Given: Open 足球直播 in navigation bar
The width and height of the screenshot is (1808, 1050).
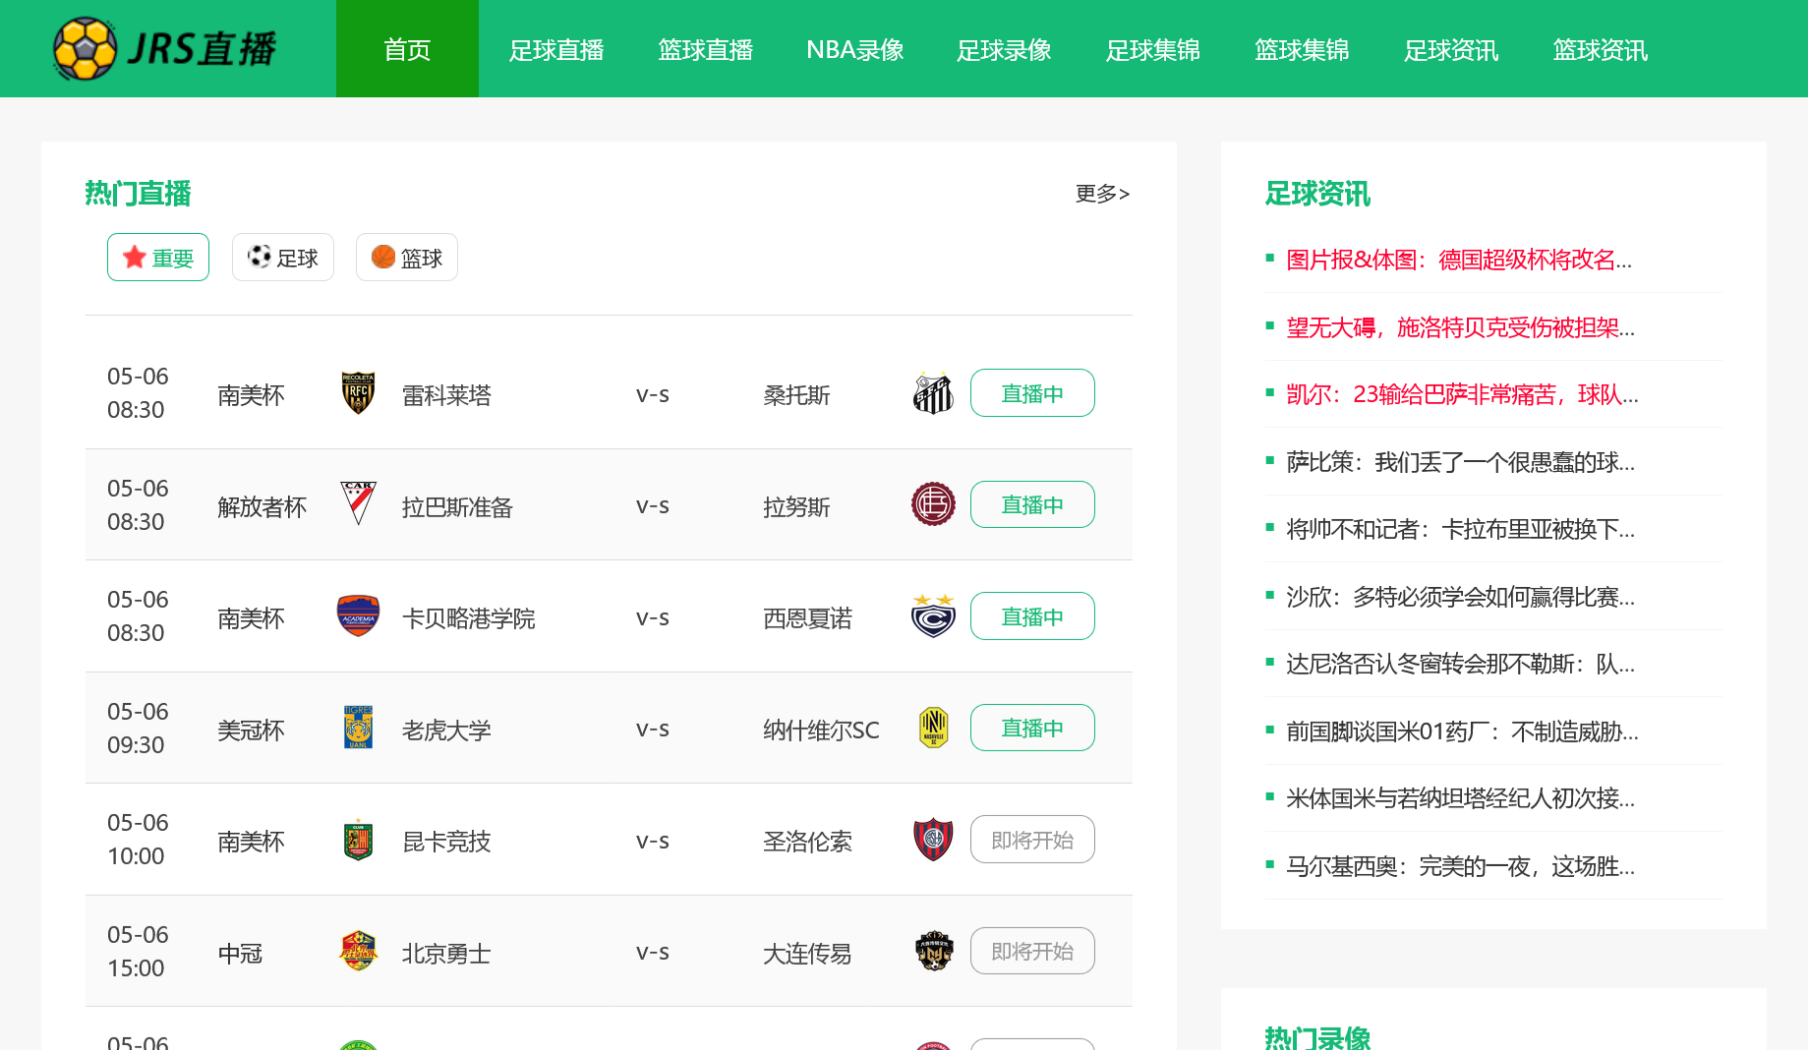Looking at the screenshot, I should click(556, 49).
